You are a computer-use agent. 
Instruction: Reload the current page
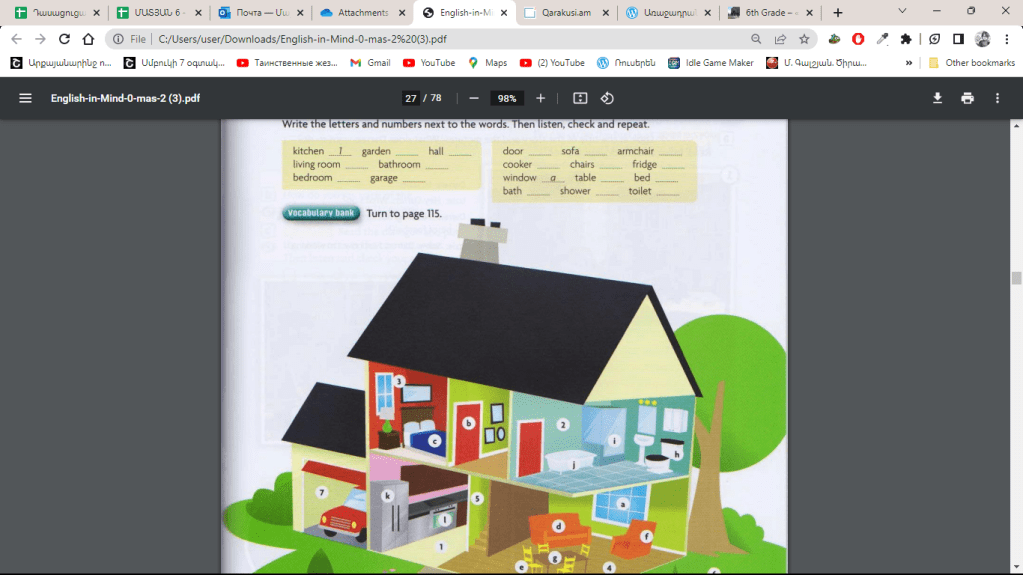(x=64, y=39)
